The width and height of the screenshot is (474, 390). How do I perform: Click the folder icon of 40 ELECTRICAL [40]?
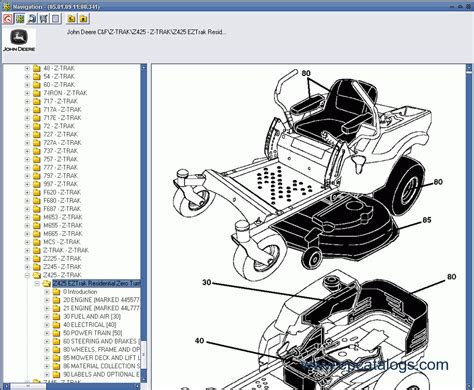pyautogui.click(x=56, y=325)
